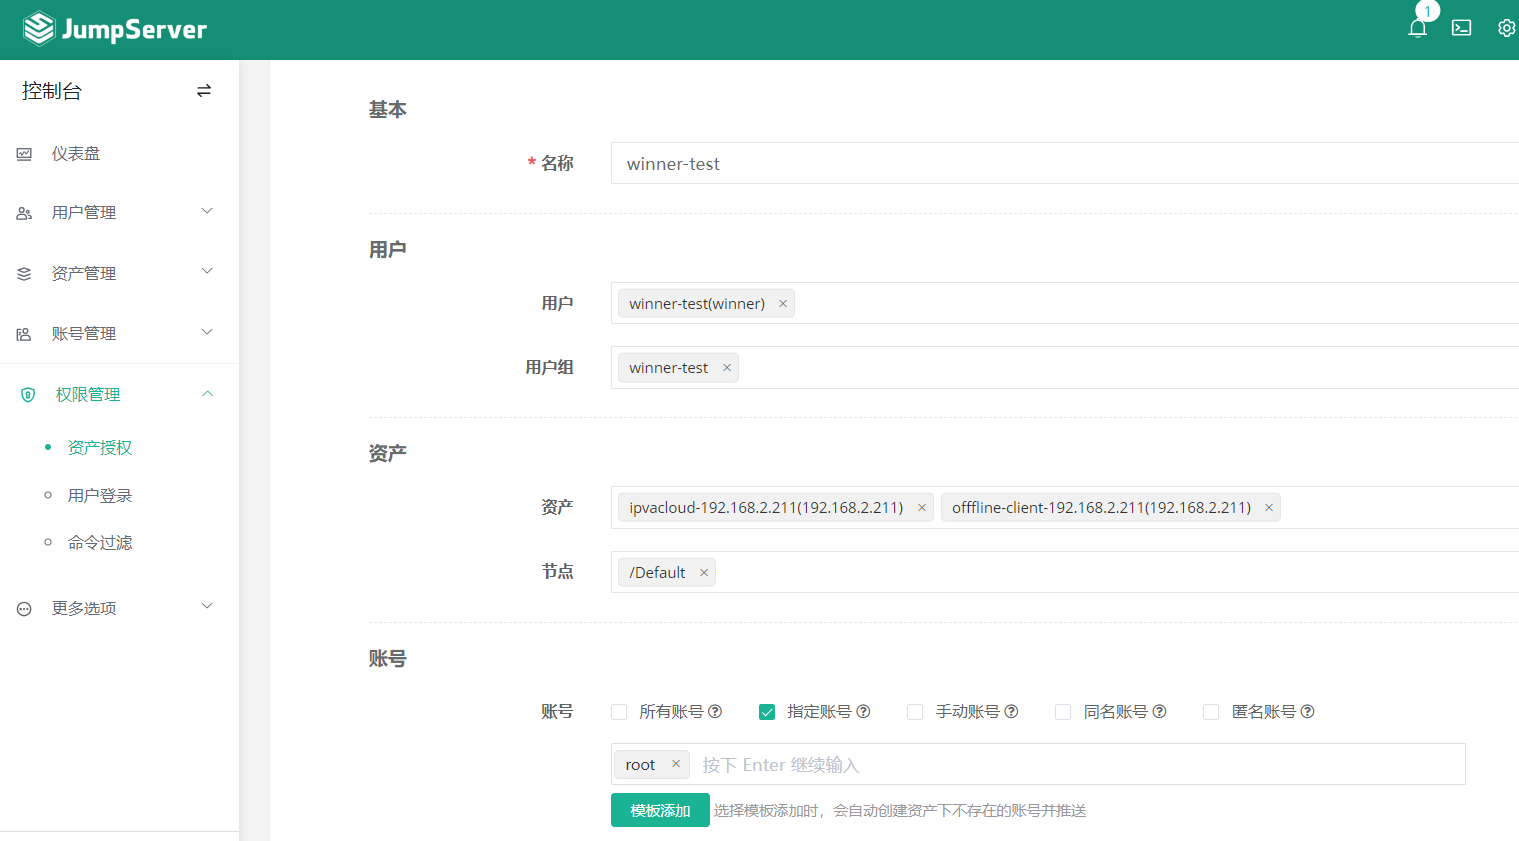Viewport: 1519px width, 841px height.
Task: Open the notifications bell icon
Action: pyautogui.click(x=1417, y=27)
